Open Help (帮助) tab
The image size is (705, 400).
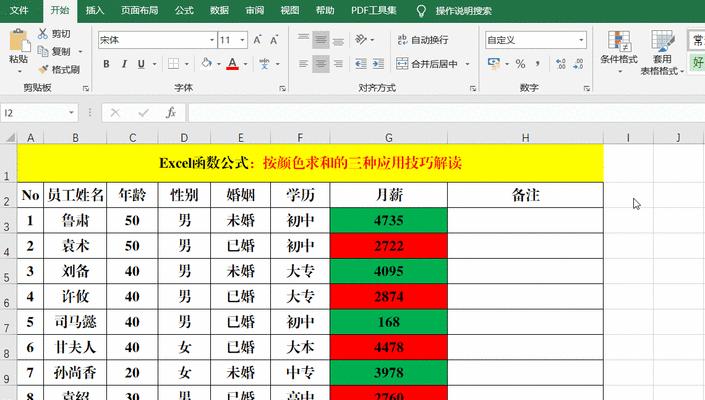pyautogui.click(x=325, y=10)
